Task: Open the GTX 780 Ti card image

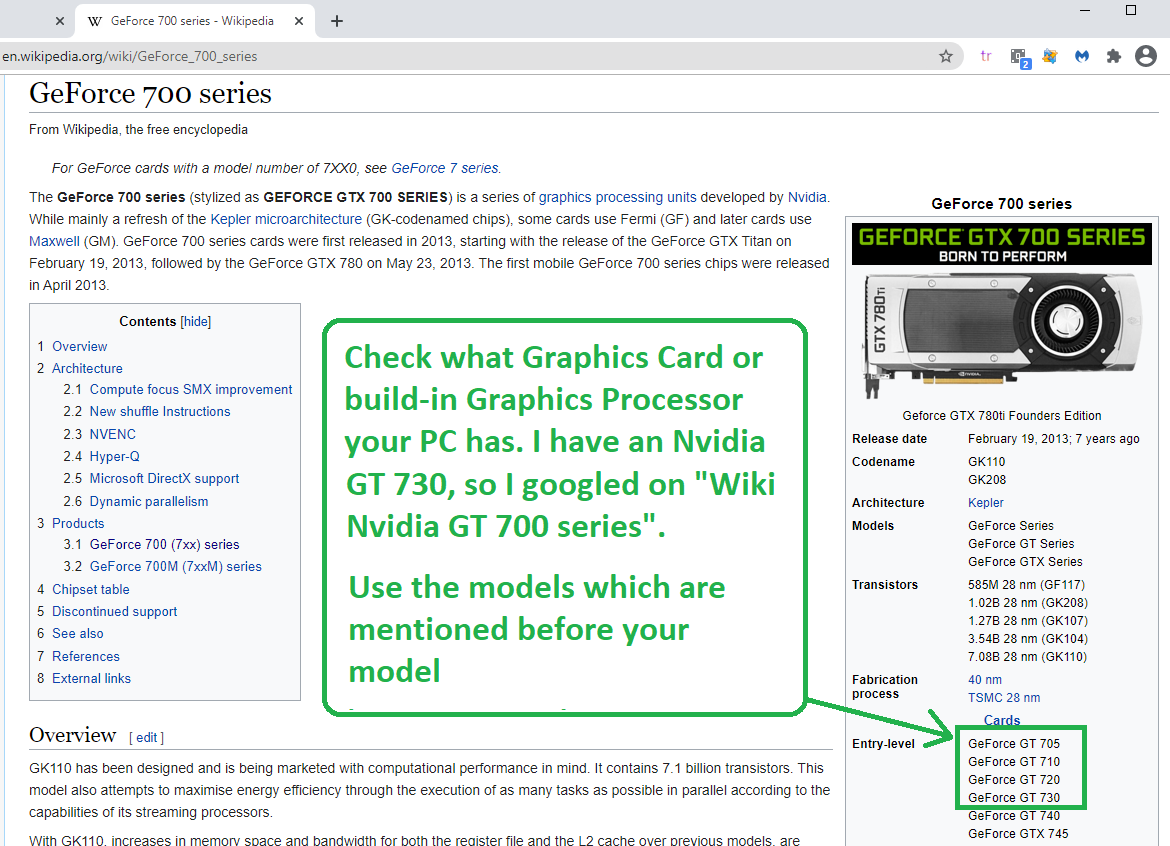Action: [1001, 336]
